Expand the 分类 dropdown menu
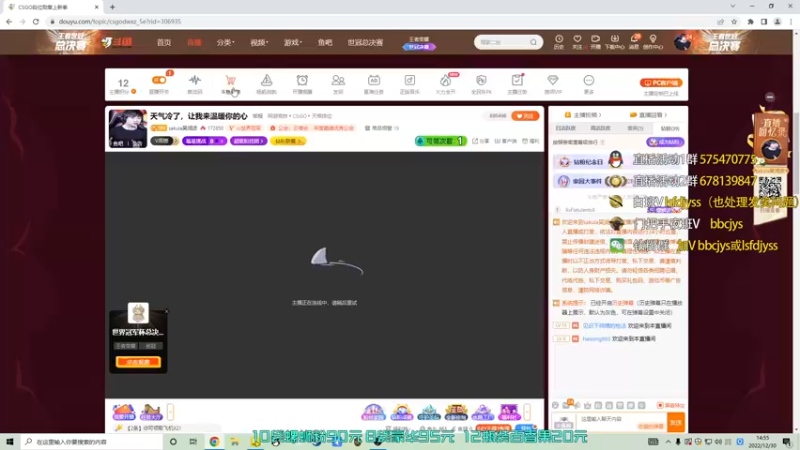800x450 pixels. pos(225,42)
